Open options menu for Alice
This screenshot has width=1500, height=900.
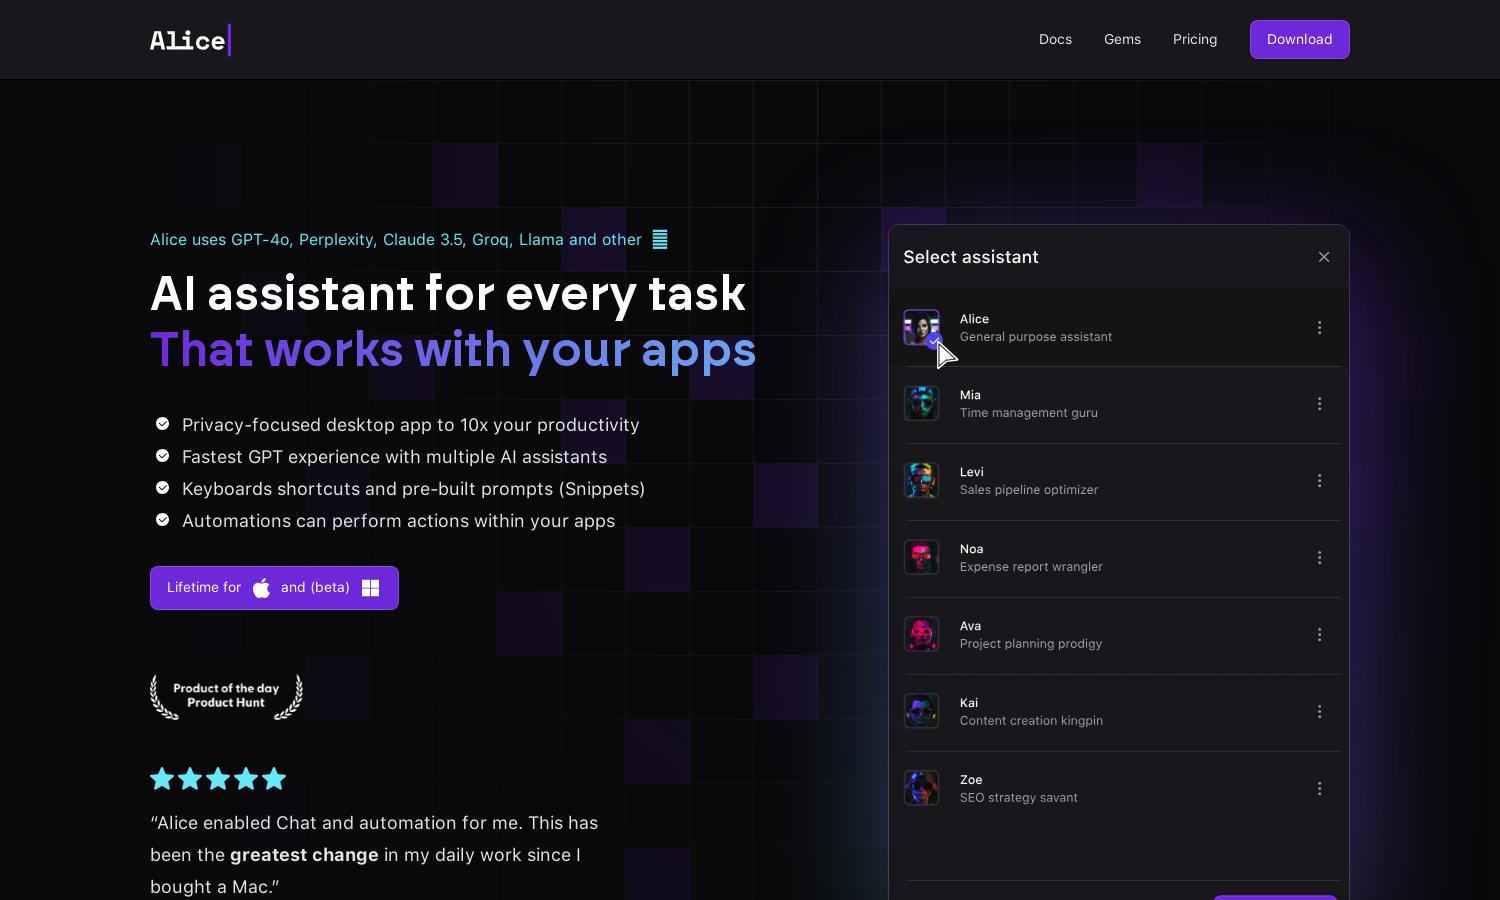coord(1319,328)
